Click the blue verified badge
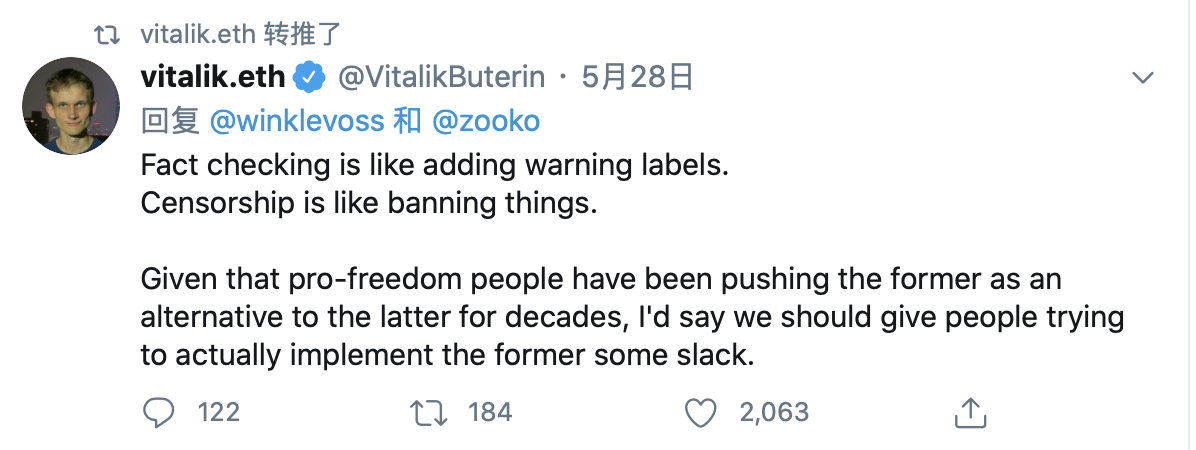Viewport: 1196px width, 450px height. click(x=311, y=76)
